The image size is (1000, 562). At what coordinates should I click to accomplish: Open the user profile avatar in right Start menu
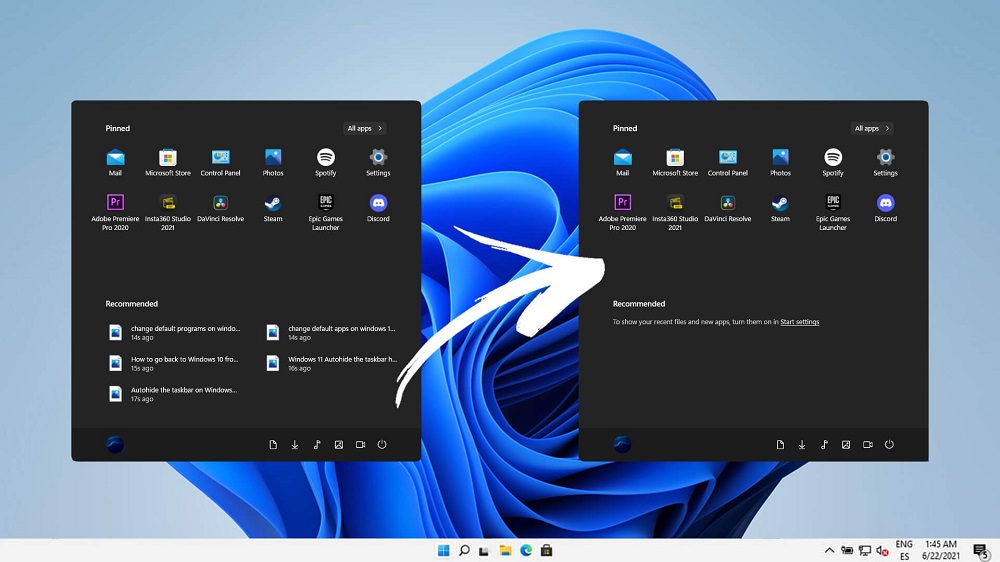tap(622, 445)
